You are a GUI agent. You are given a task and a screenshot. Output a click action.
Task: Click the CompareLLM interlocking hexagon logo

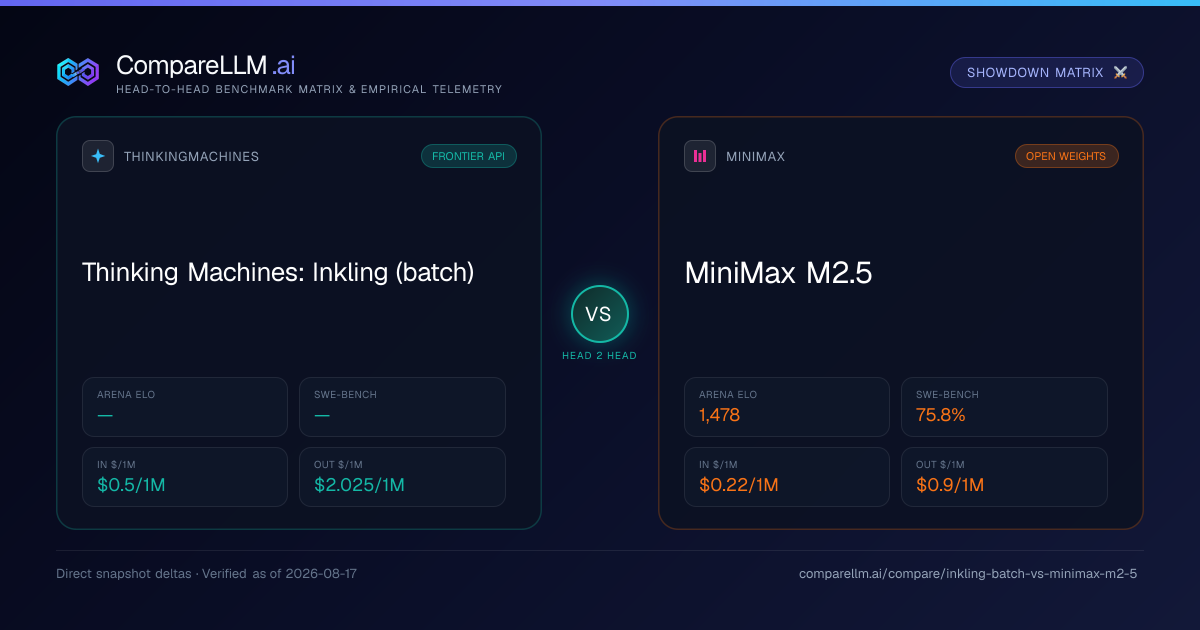[x=78, y=72]
